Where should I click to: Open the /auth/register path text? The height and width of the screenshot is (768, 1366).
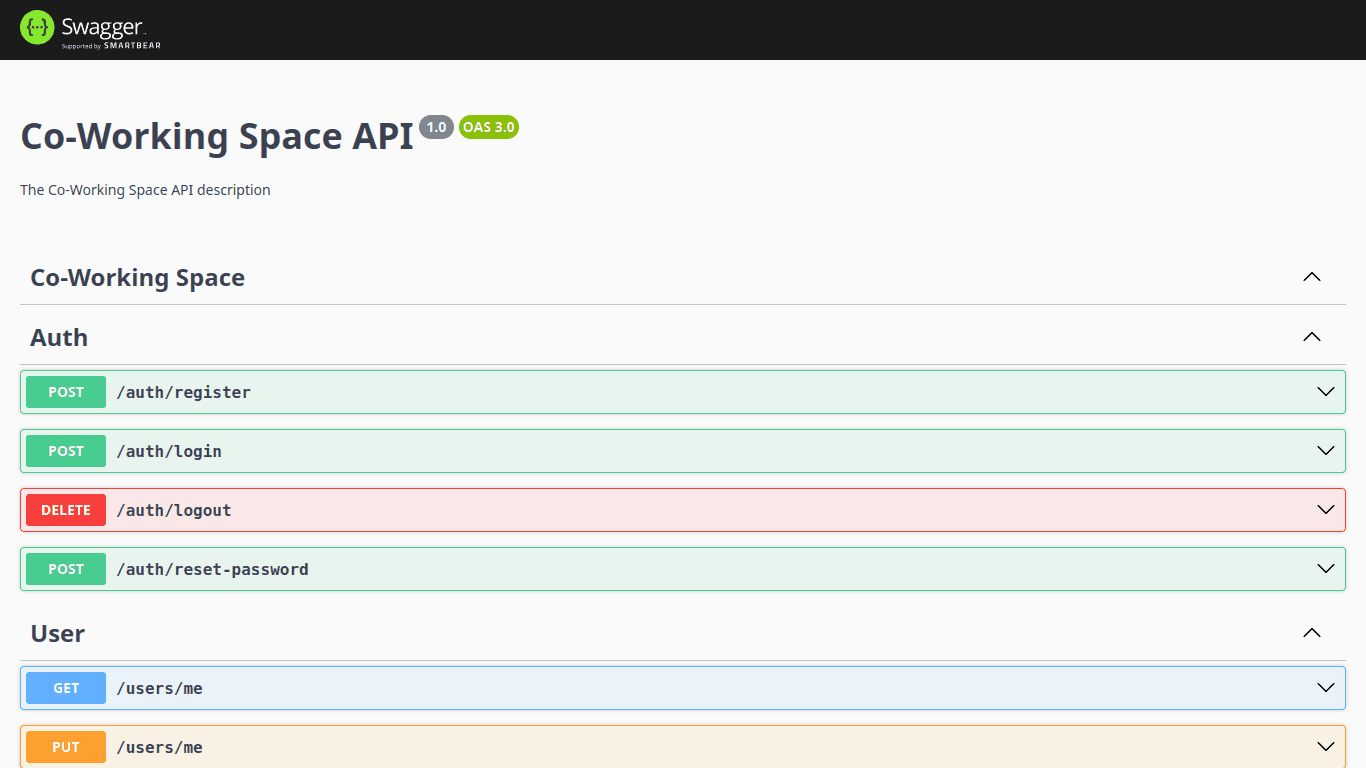184,392
